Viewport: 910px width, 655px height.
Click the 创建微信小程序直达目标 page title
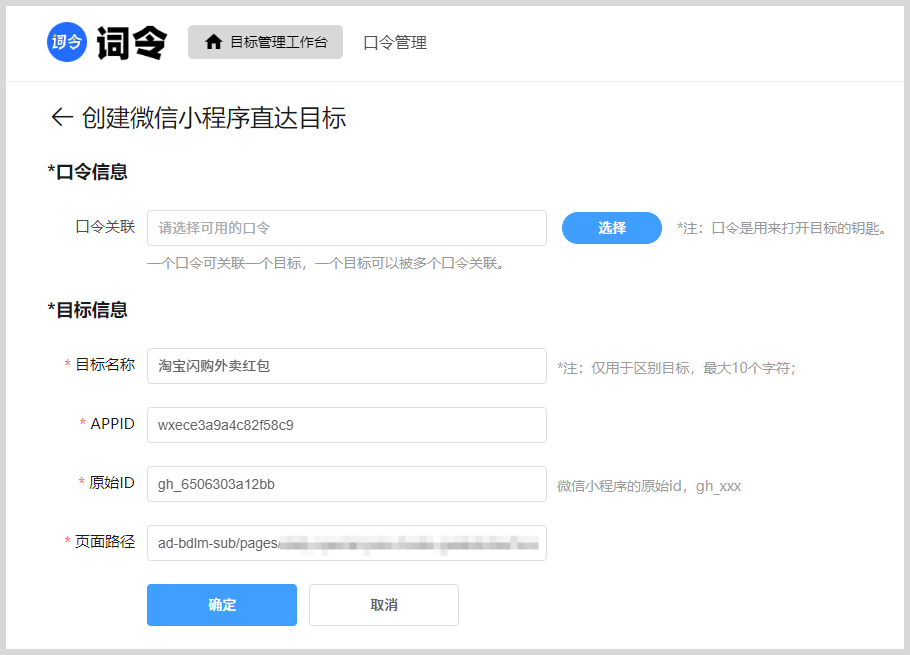tap(214, 118)
